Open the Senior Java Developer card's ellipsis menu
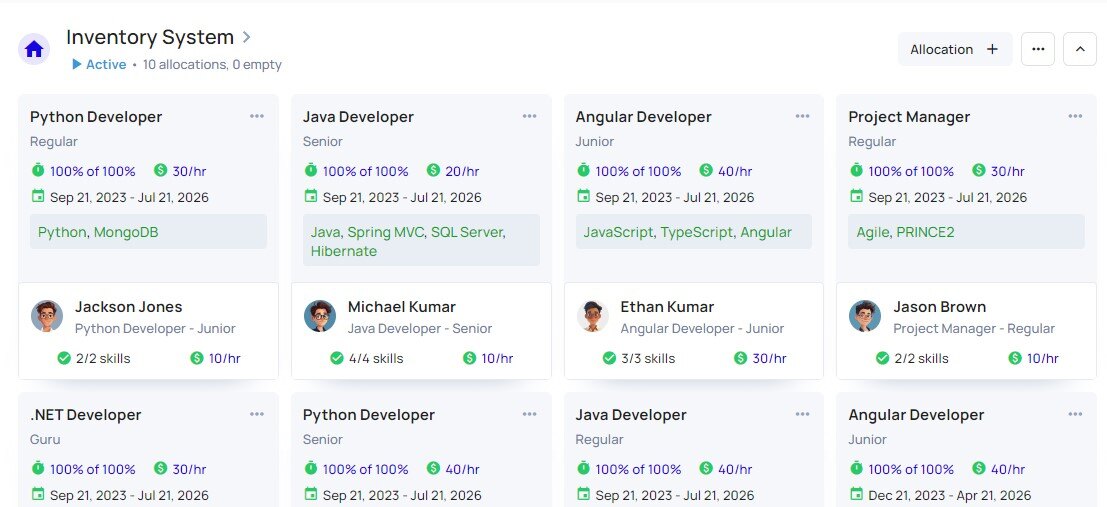1107x507 pixels. 530,116
